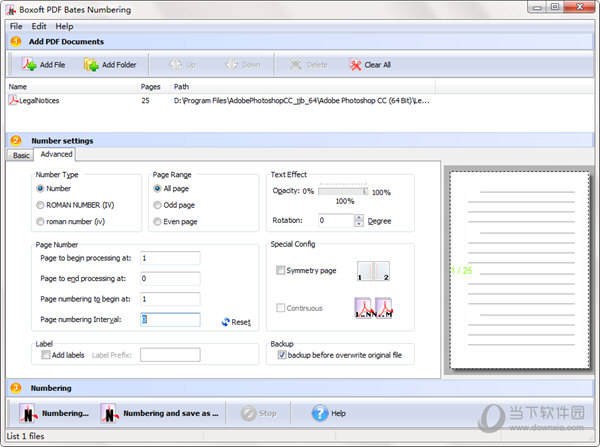Click the PDF icon beside LegalNotices

(x=13, y=100)
